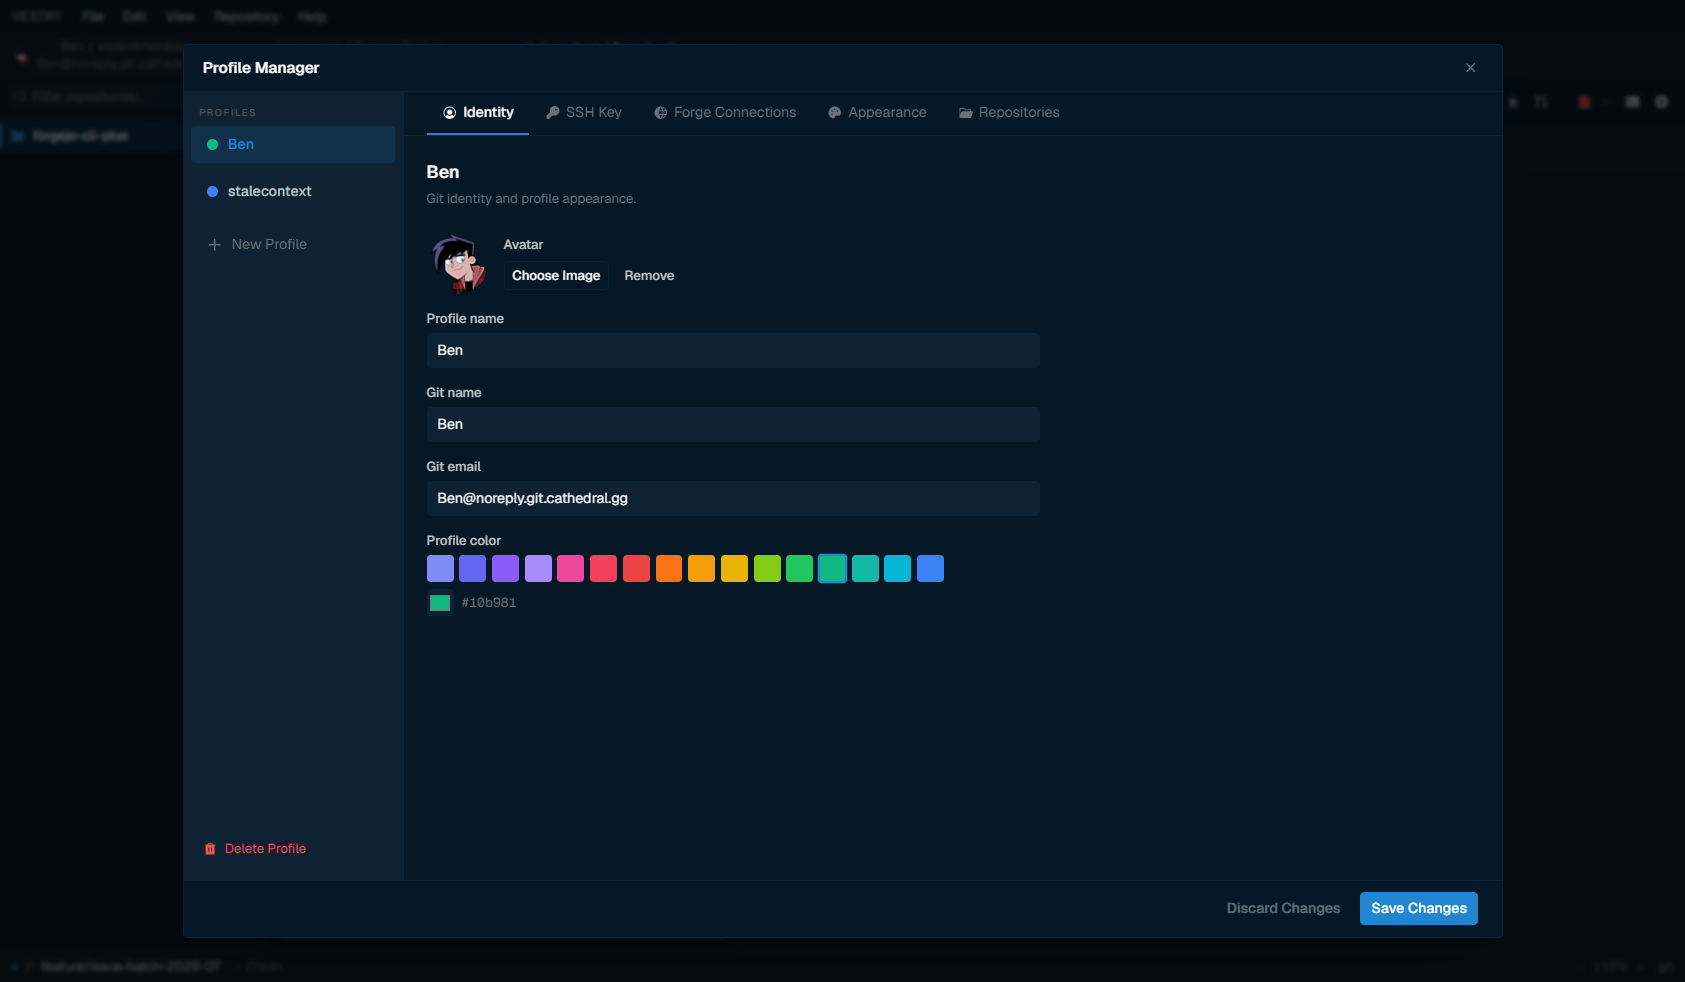Click Delete Profile
1685x982 pixels.
click(x=255, y=849)
